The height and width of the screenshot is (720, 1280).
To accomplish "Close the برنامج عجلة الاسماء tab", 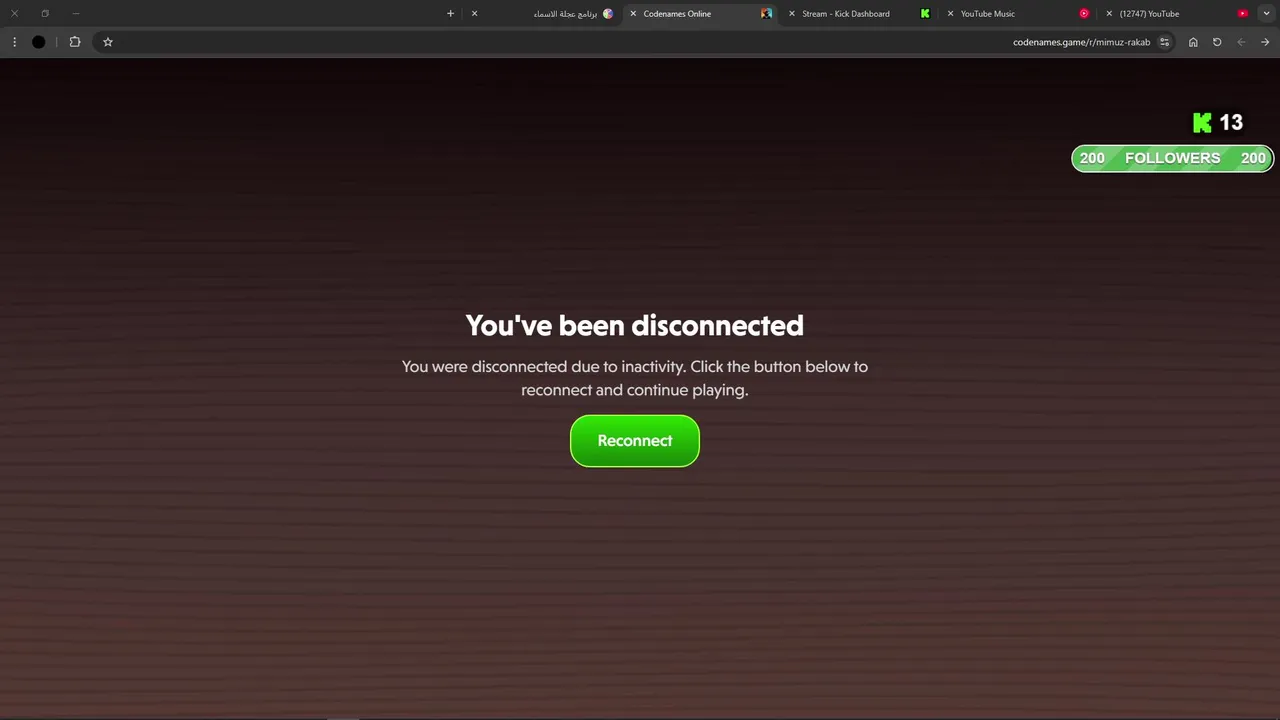I will click(x=474, y=14).
